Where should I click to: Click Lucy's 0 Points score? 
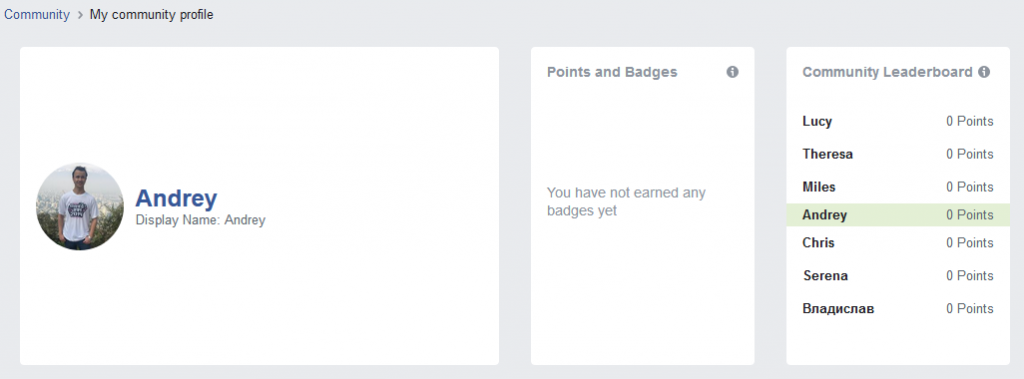pyautogui.click(x=970, y=122)
